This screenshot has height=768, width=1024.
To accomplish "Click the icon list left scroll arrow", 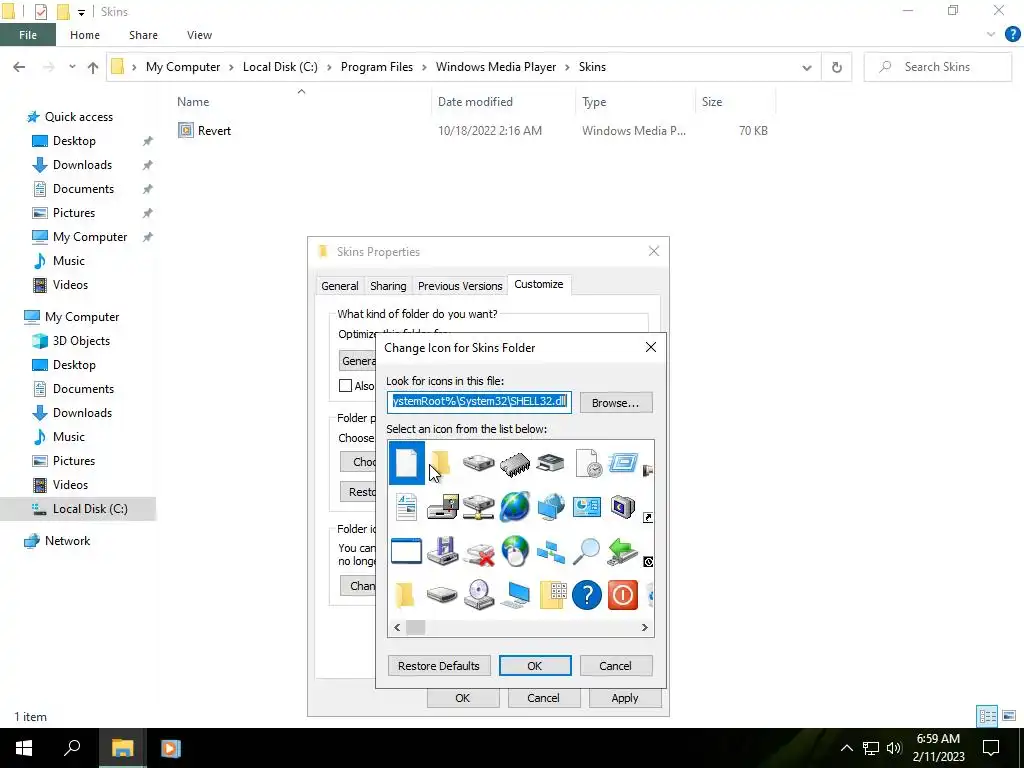I will (x=397, y=628).
